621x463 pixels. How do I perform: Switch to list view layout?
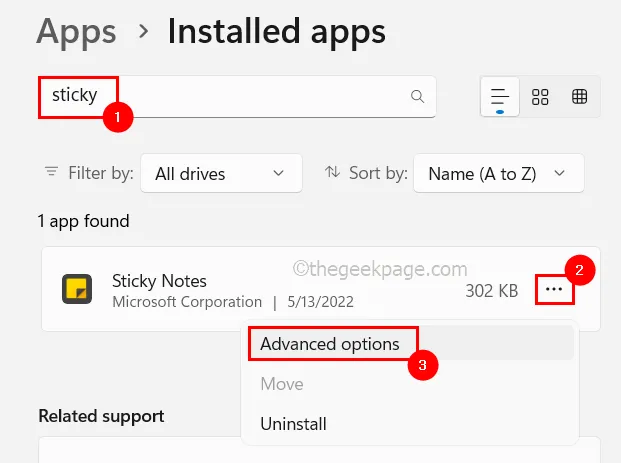point(500,97)
